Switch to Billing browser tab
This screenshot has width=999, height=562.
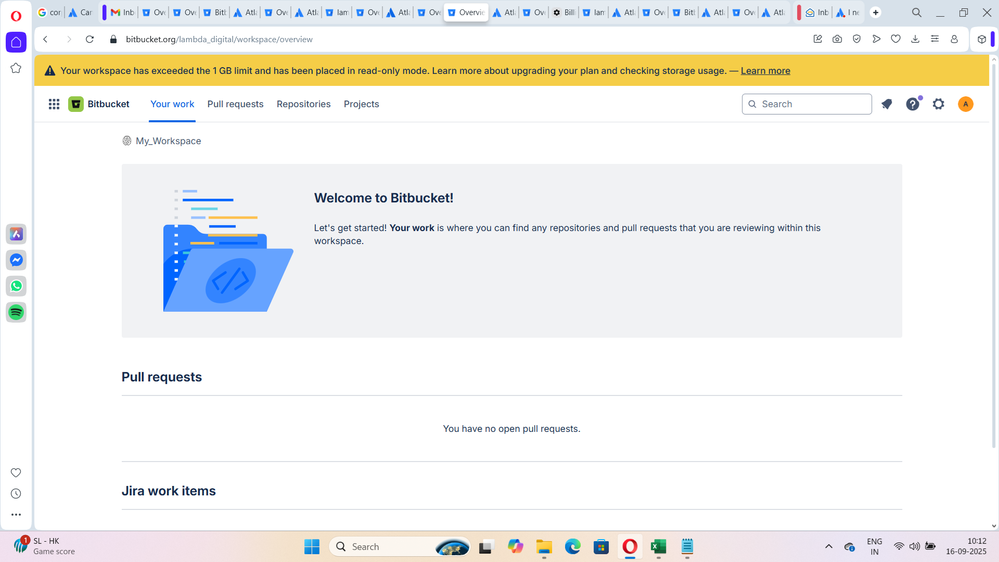tap(564, 13)
